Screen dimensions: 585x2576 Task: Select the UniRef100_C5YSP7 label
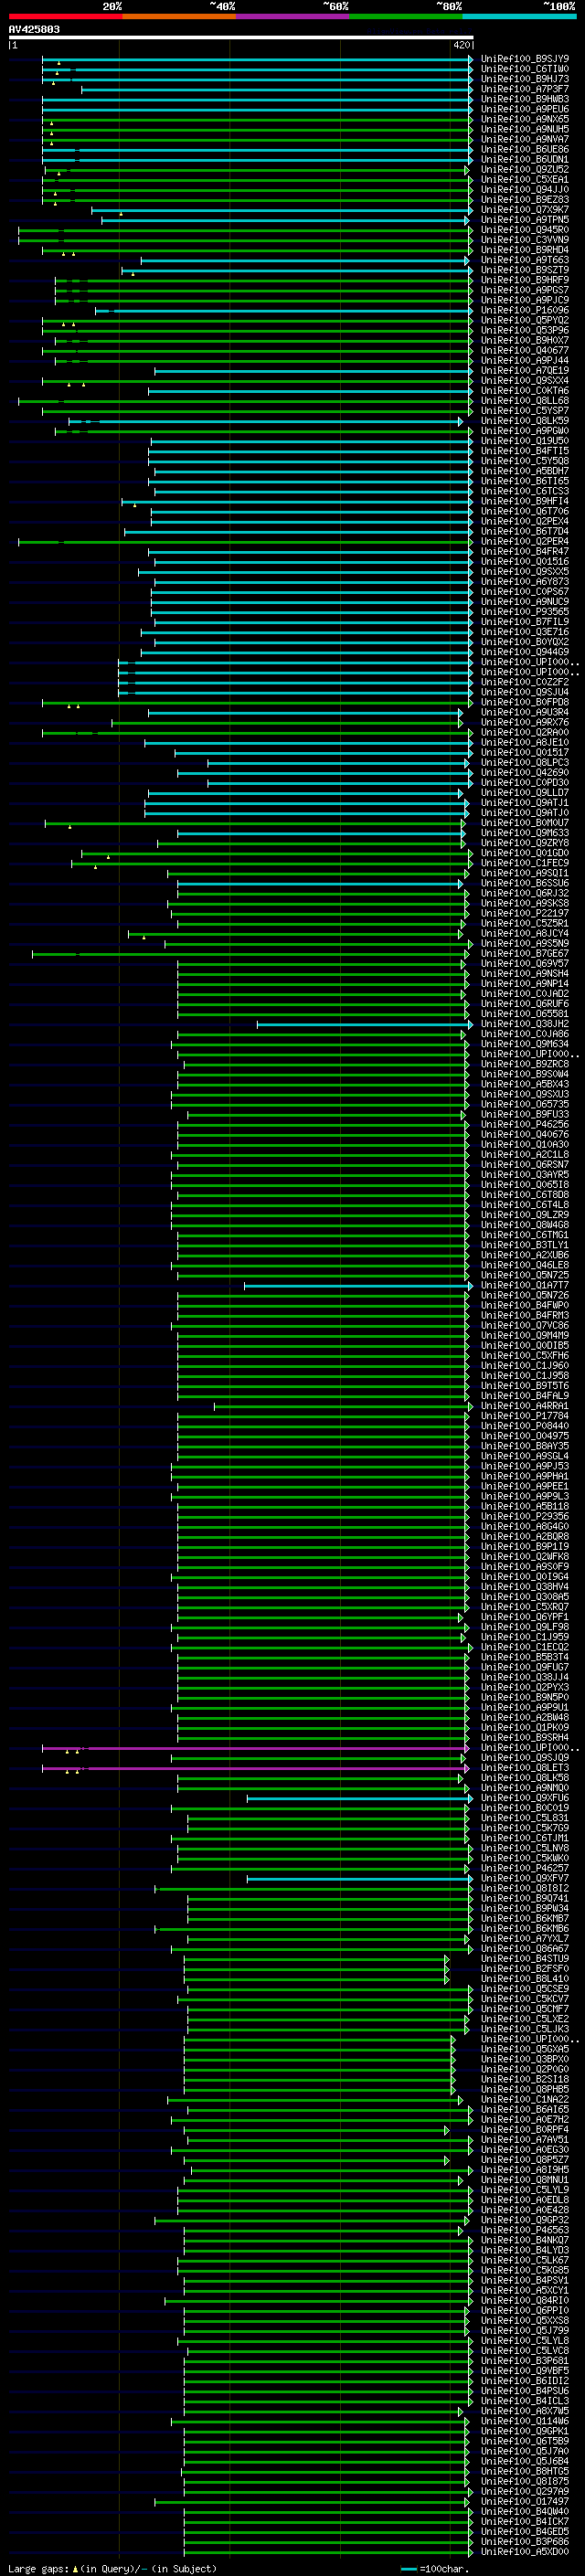(525, 411)
